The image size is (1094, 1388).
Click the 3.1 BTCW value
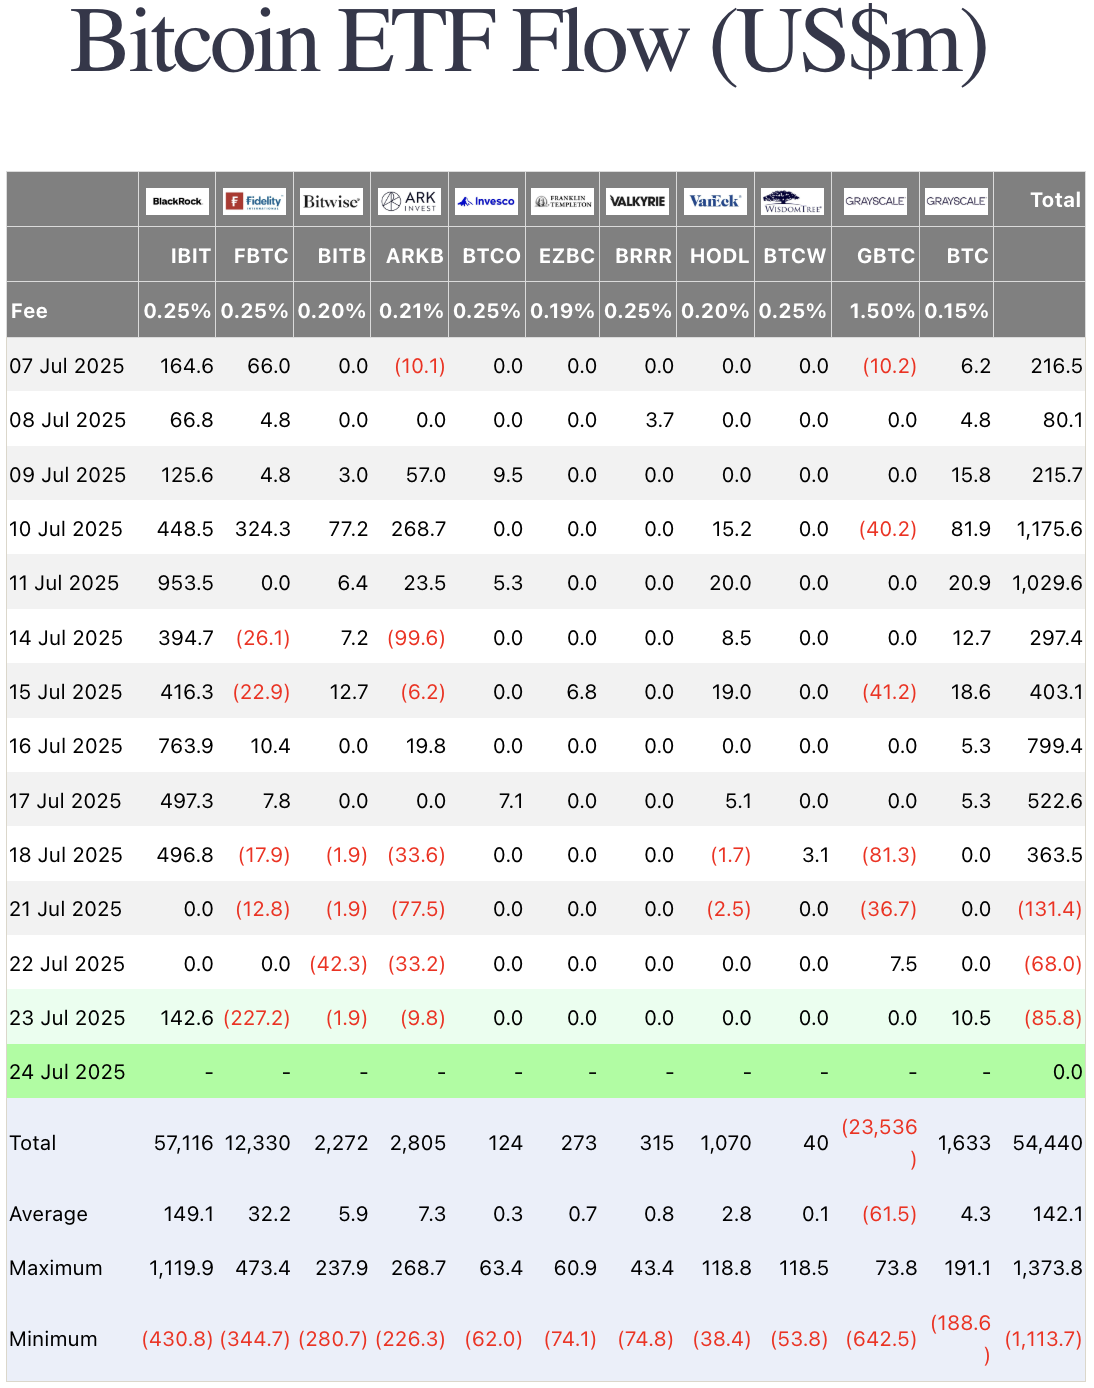coord(815,855)
